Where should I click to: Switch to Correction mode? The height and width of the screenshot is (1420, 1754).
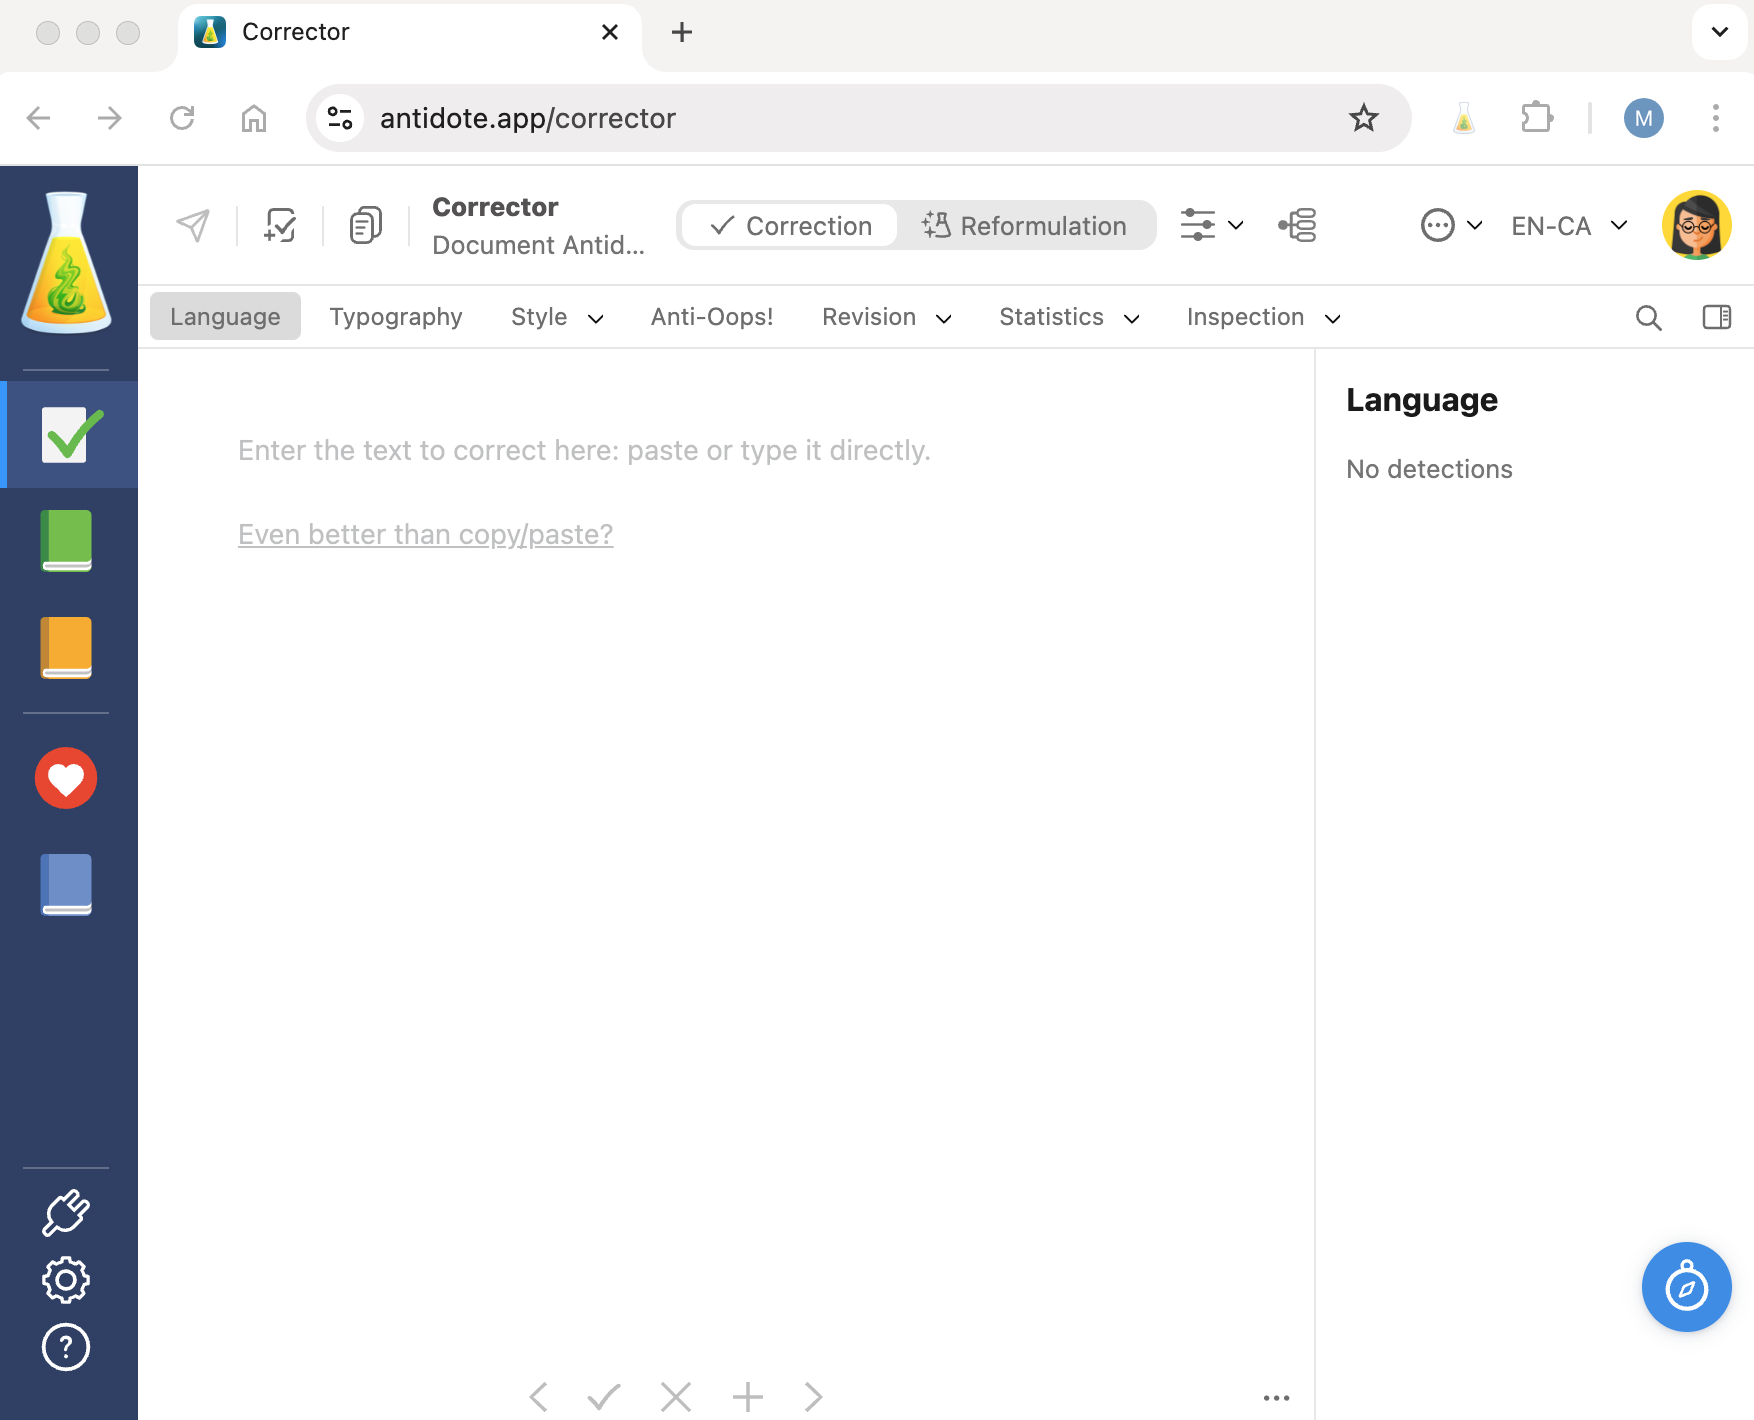click(790, 226)
